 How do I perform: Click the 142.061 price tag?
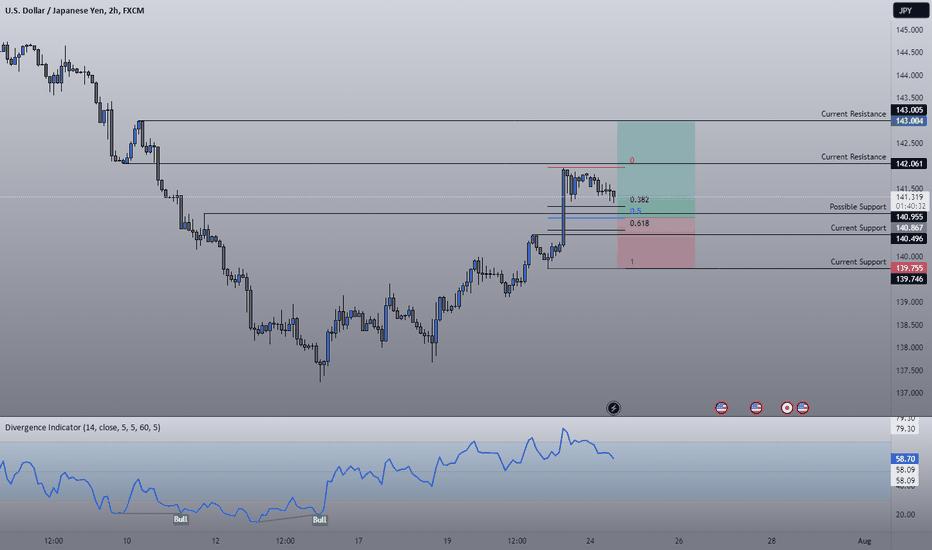pos(909,164)
